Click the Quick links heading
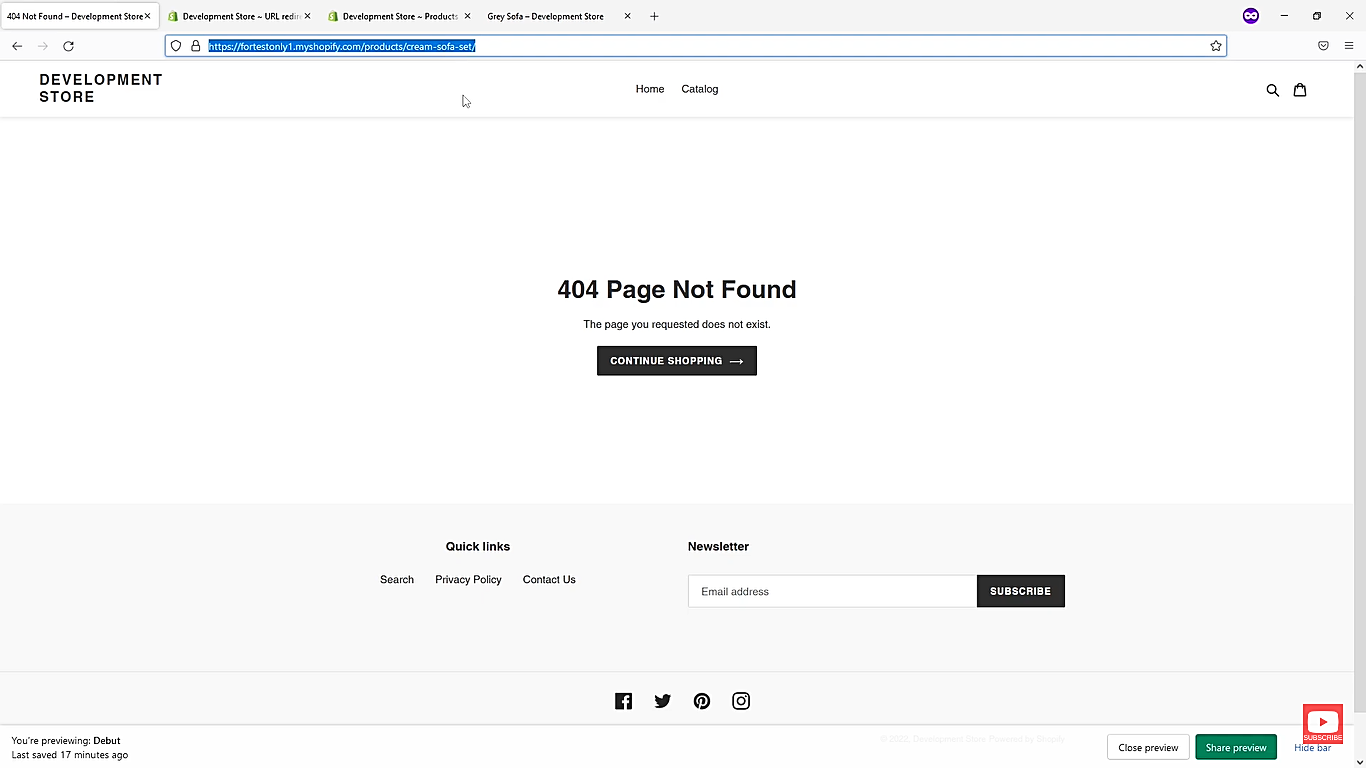 click(x=478, y=547)
